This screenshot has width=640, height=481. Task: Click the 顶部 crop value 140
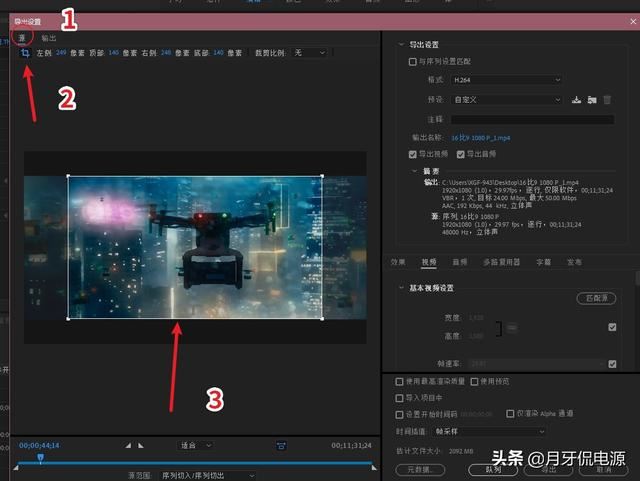click(x=114, y=53)
